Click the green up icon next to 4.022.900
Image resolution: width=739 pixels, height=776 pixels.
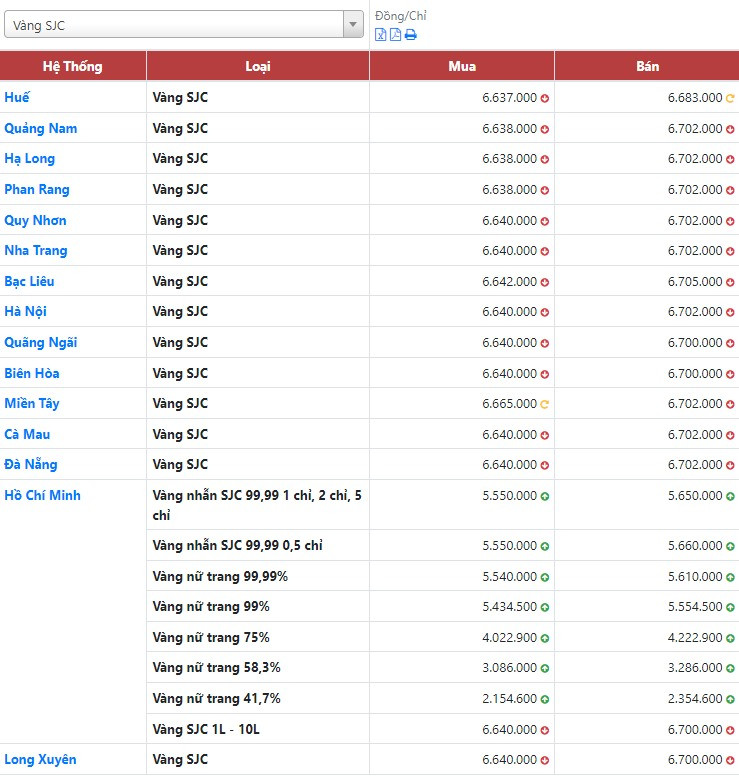[544, 638]
